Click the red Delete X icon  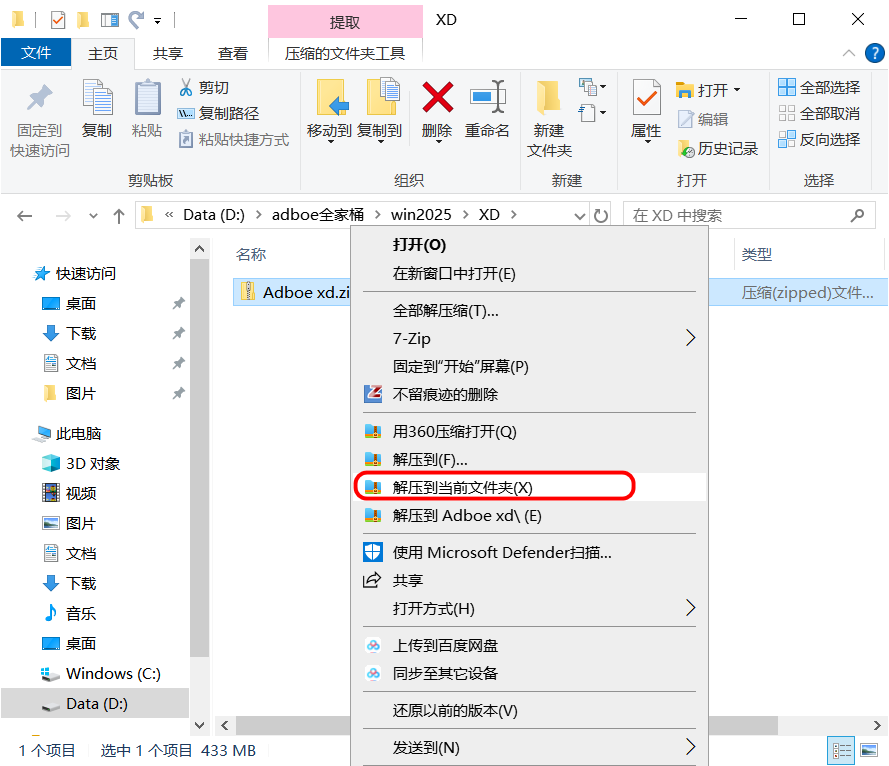pyautogui.click(x=437, y=97)
